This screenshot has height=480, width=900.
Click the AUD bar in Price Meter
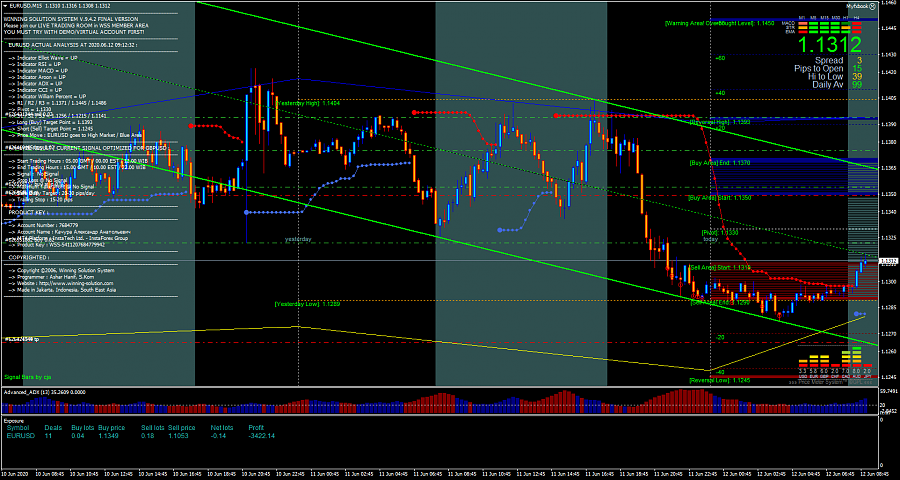pyautogui.click(x=856, y=357)
